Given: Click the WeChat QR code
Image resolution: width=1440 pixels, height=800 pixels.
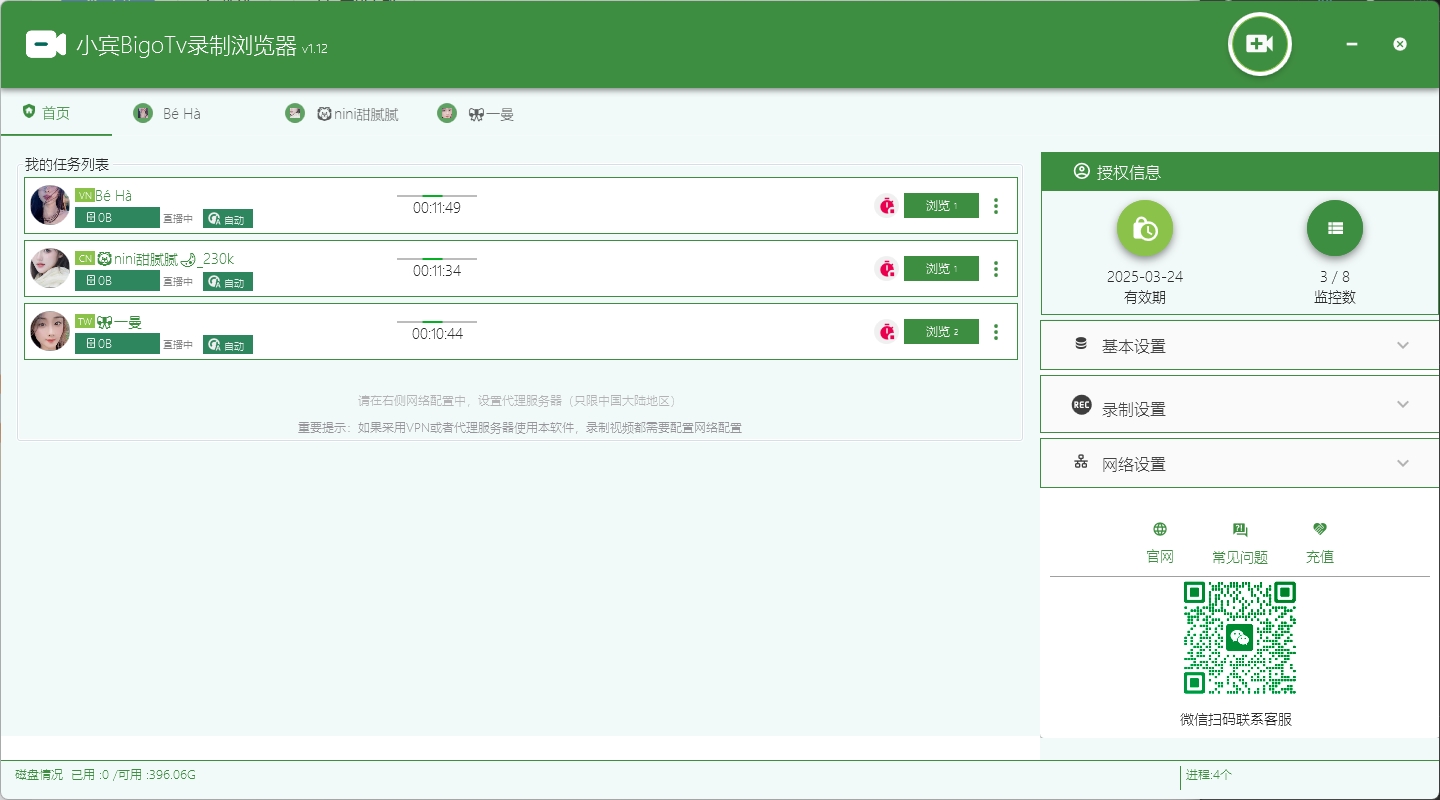Looking at the screenshot, I should click(x=1240, y=638).
